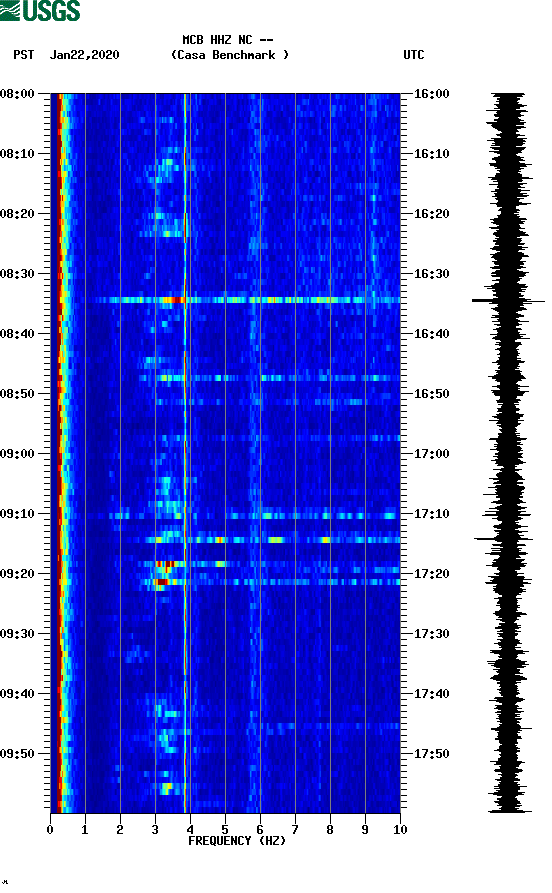Click the 09:10 PST time label
The width and height of the screenshot is (552, 893).
click(17, 514)
